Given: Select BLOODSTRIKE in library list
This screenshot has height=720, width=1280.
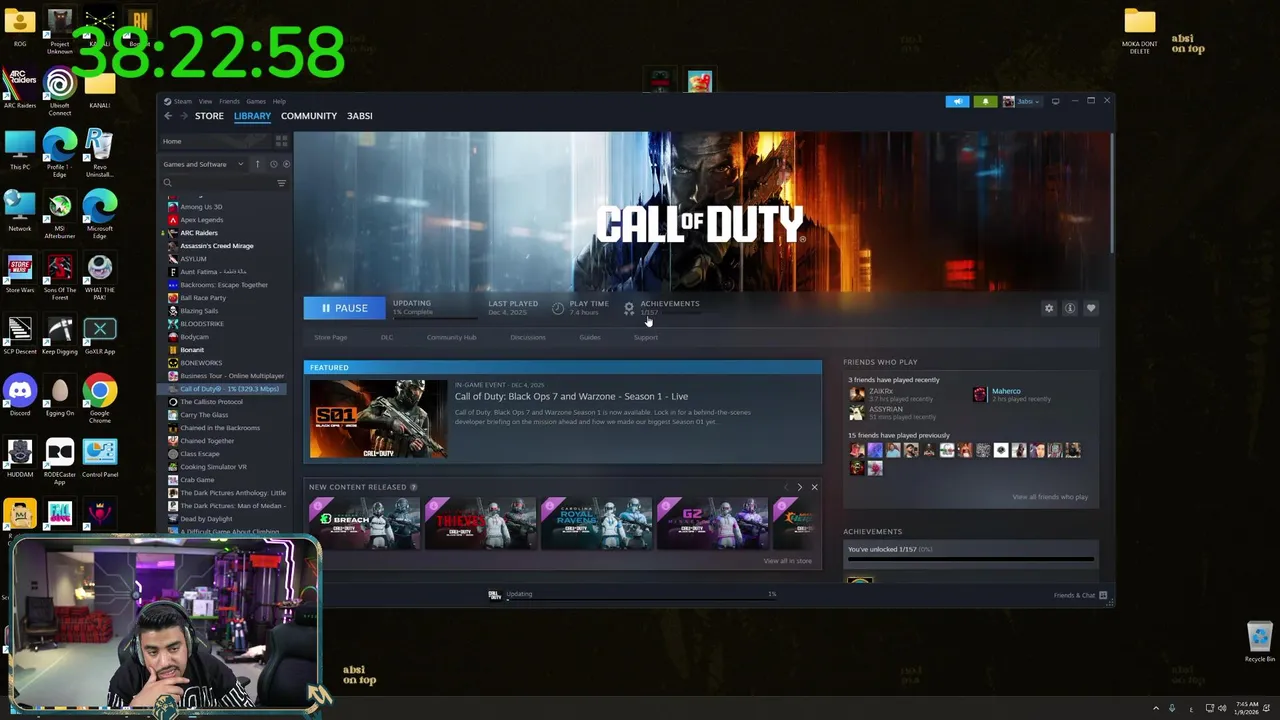Looking at the screenshot, I should coord(202,324).
